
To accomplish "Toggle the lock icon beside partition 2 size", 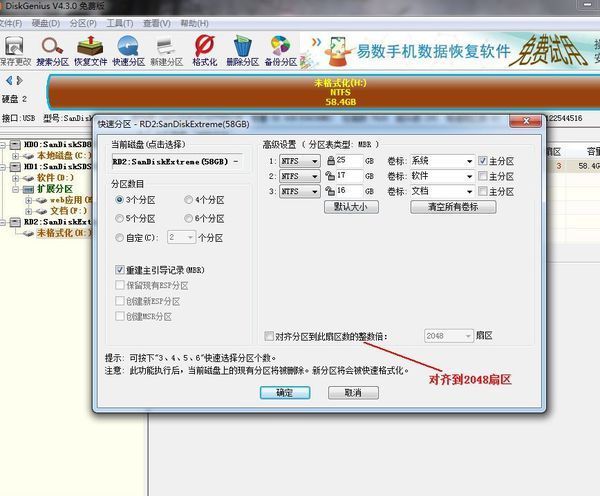I will point(330,176).
